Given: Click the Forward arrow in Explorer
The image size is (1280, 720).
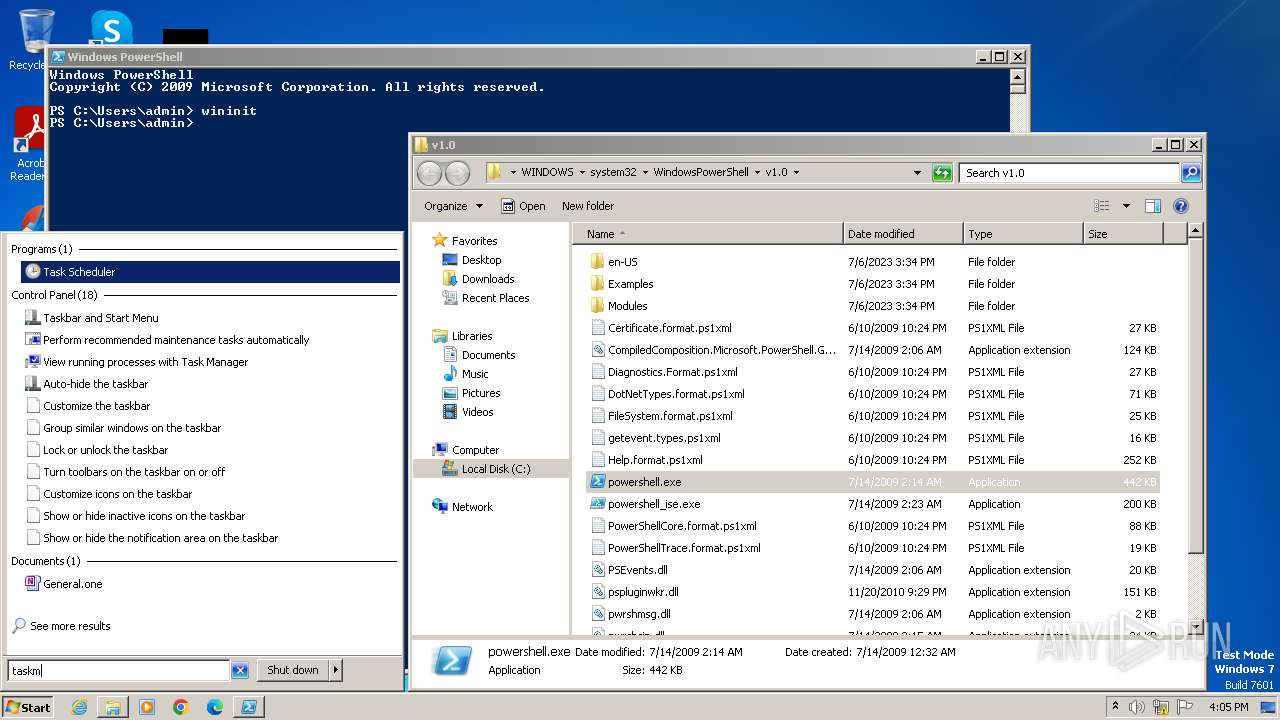Looking at the screenshot, I should pos(457,173).
